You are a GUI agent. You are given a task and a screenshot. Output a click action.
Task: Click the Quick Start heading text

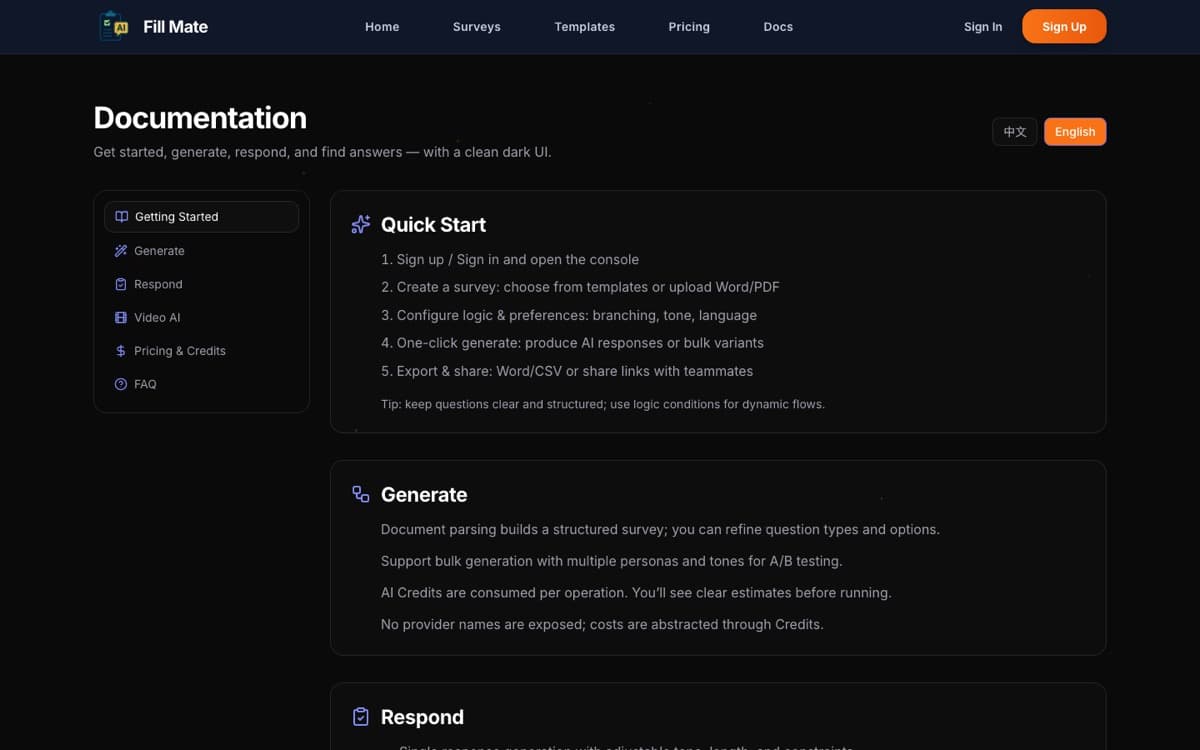[x=433, y=225]
